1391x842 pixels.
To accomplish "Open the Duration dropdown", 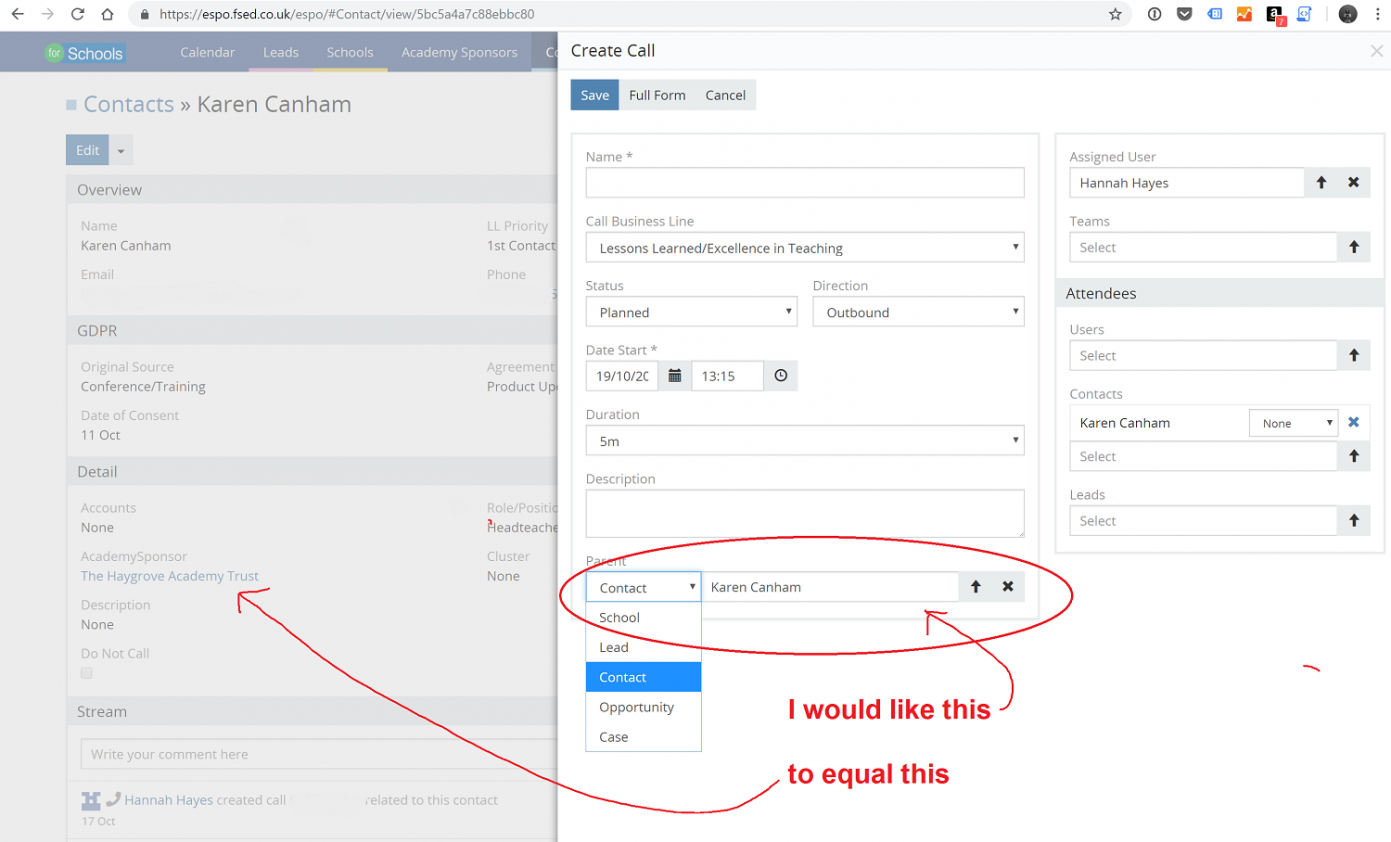I will click(805, 440).
